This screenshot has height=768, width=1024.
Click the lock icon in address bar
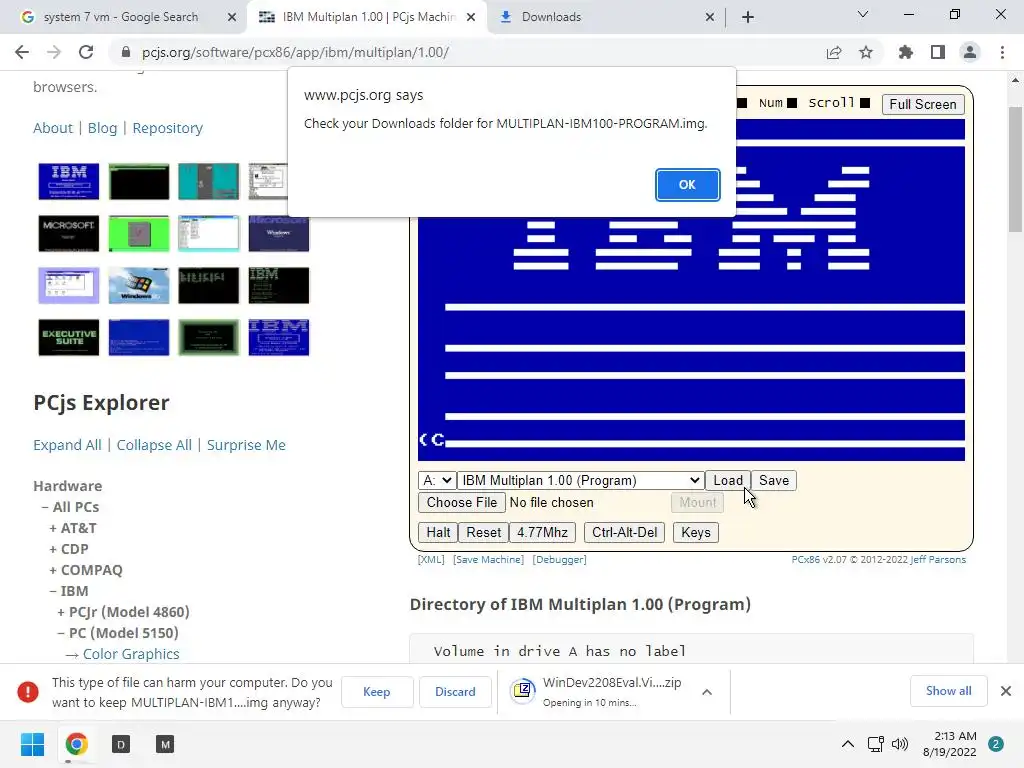[x=126, y=52]
